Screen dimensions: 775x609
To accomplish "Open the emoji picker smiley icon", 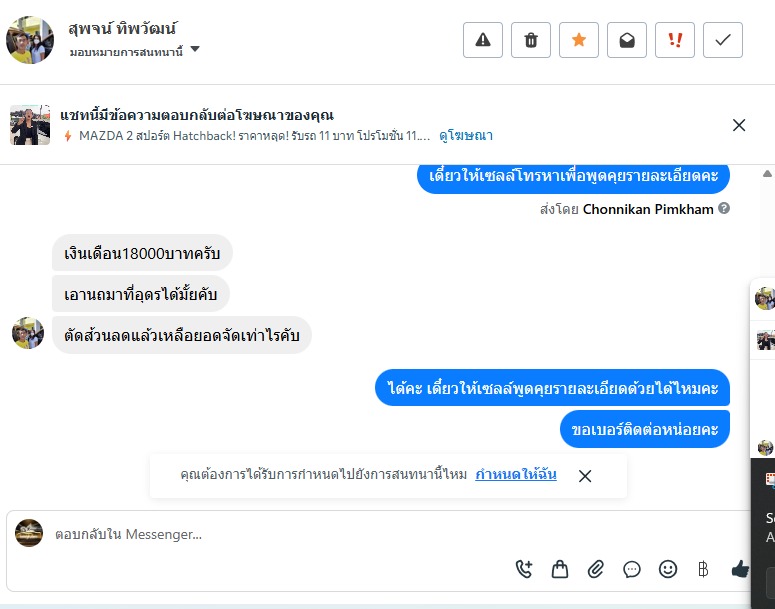I will click(668, 569).
